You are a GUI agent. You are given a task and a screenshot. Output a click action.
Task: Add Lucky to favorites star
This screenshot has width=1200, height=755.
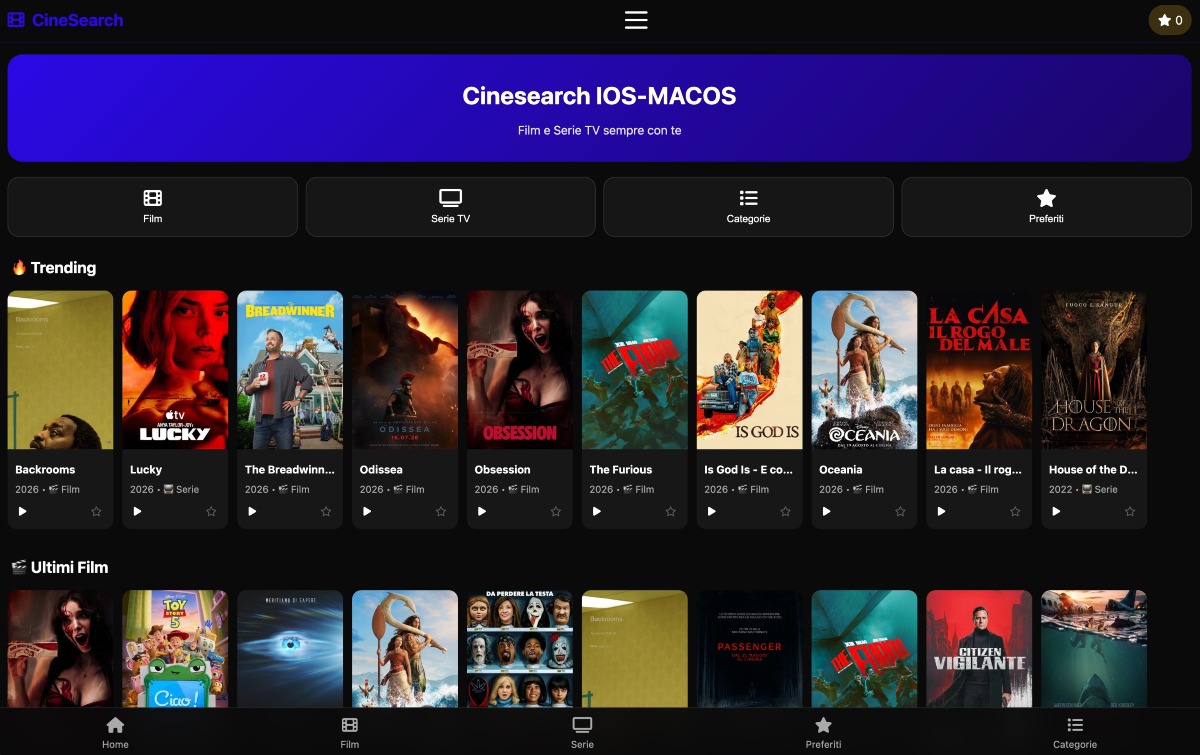pos(211,511)
